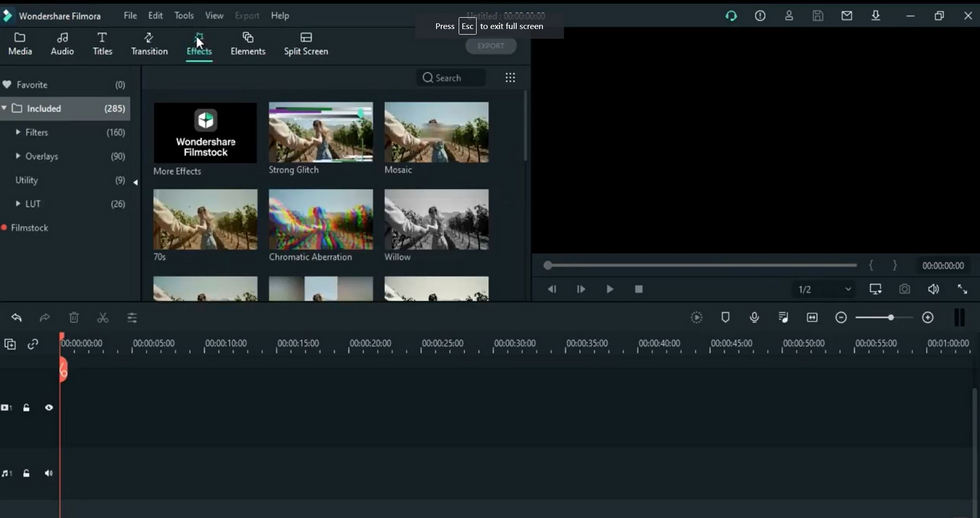Open the File menu
980x518 pixels.
130,16
